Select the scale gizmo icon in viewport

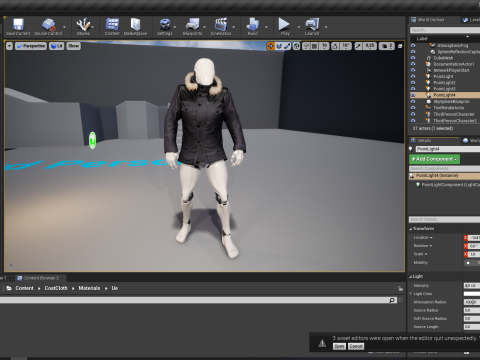[287, 46]
